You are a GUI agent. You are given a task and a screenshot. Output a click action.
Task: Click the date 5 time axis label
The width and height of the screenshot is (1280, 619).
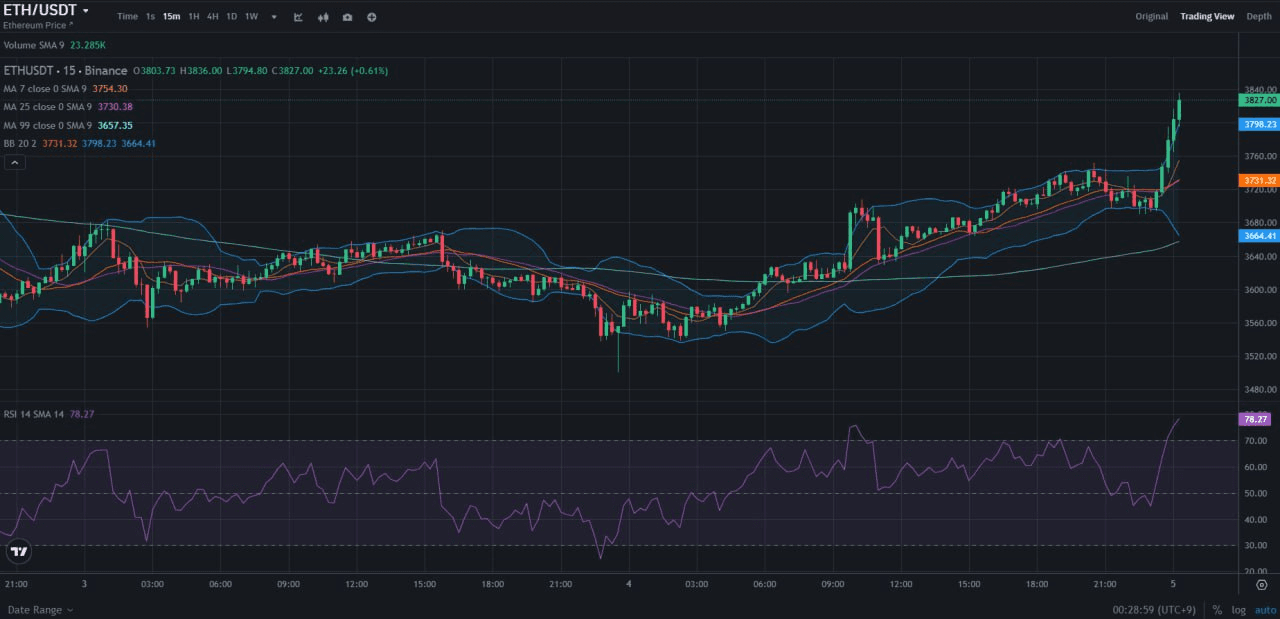pyautogui.click(x=1172, y=584)
